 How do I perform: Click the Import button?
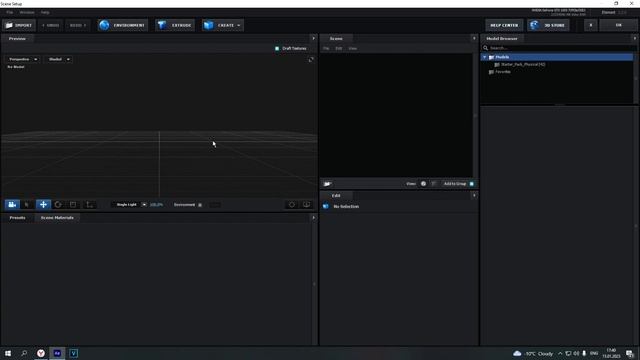(x=19, y=25)
